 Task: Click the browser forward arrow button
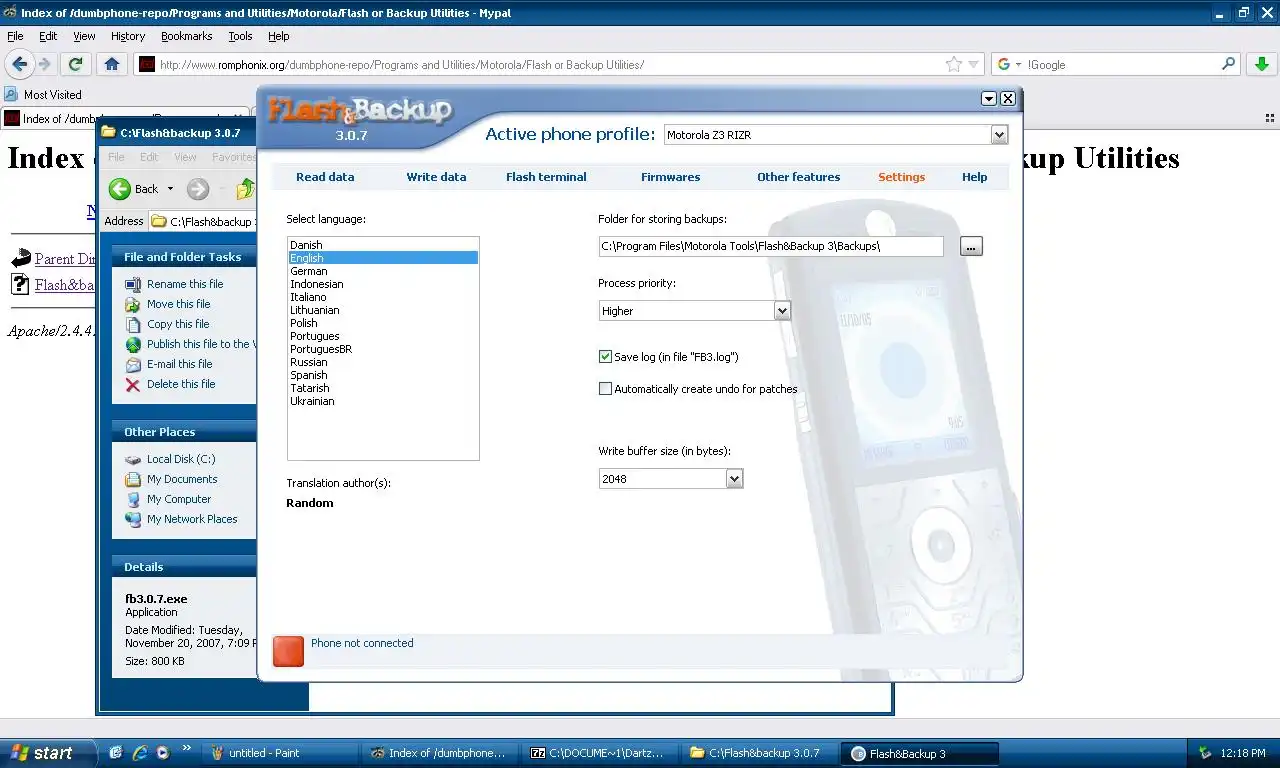(x=44, y=64)
